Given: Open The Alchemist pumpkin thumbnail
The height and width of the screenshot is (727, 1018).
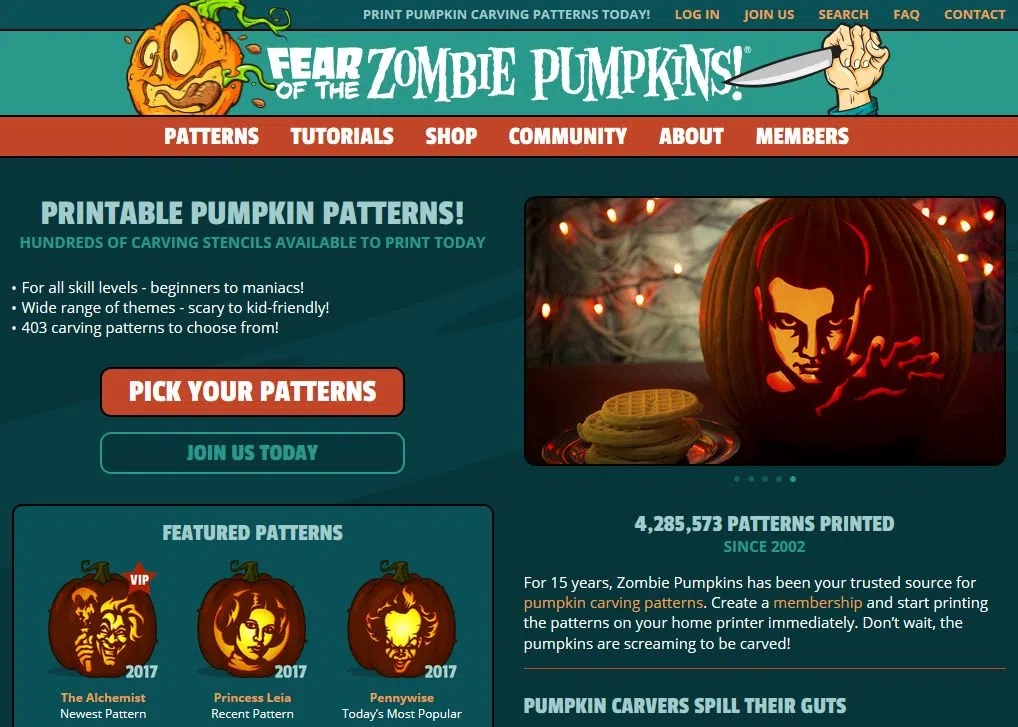Looking at the screenshot, I should click(103, 619).
